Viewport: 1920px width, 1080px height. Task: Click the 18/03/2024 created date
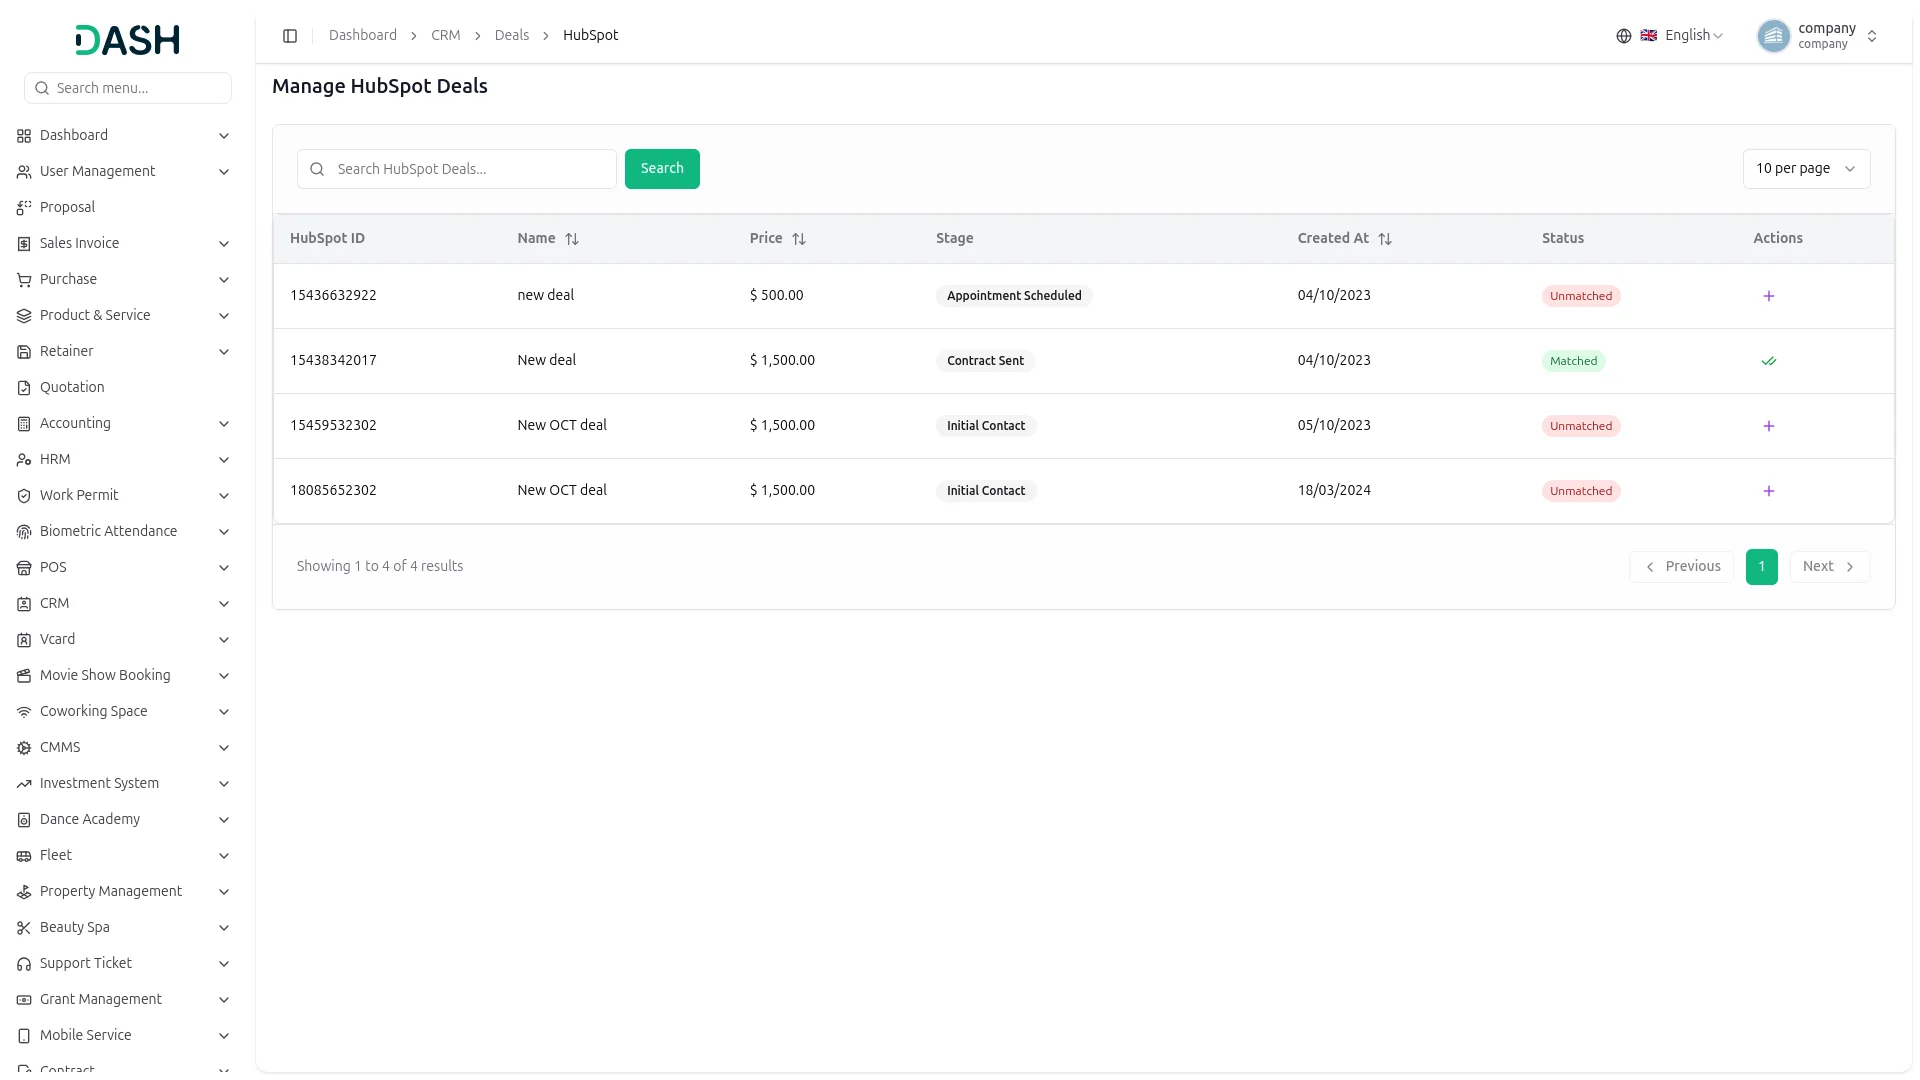(x=1334, y=491)
